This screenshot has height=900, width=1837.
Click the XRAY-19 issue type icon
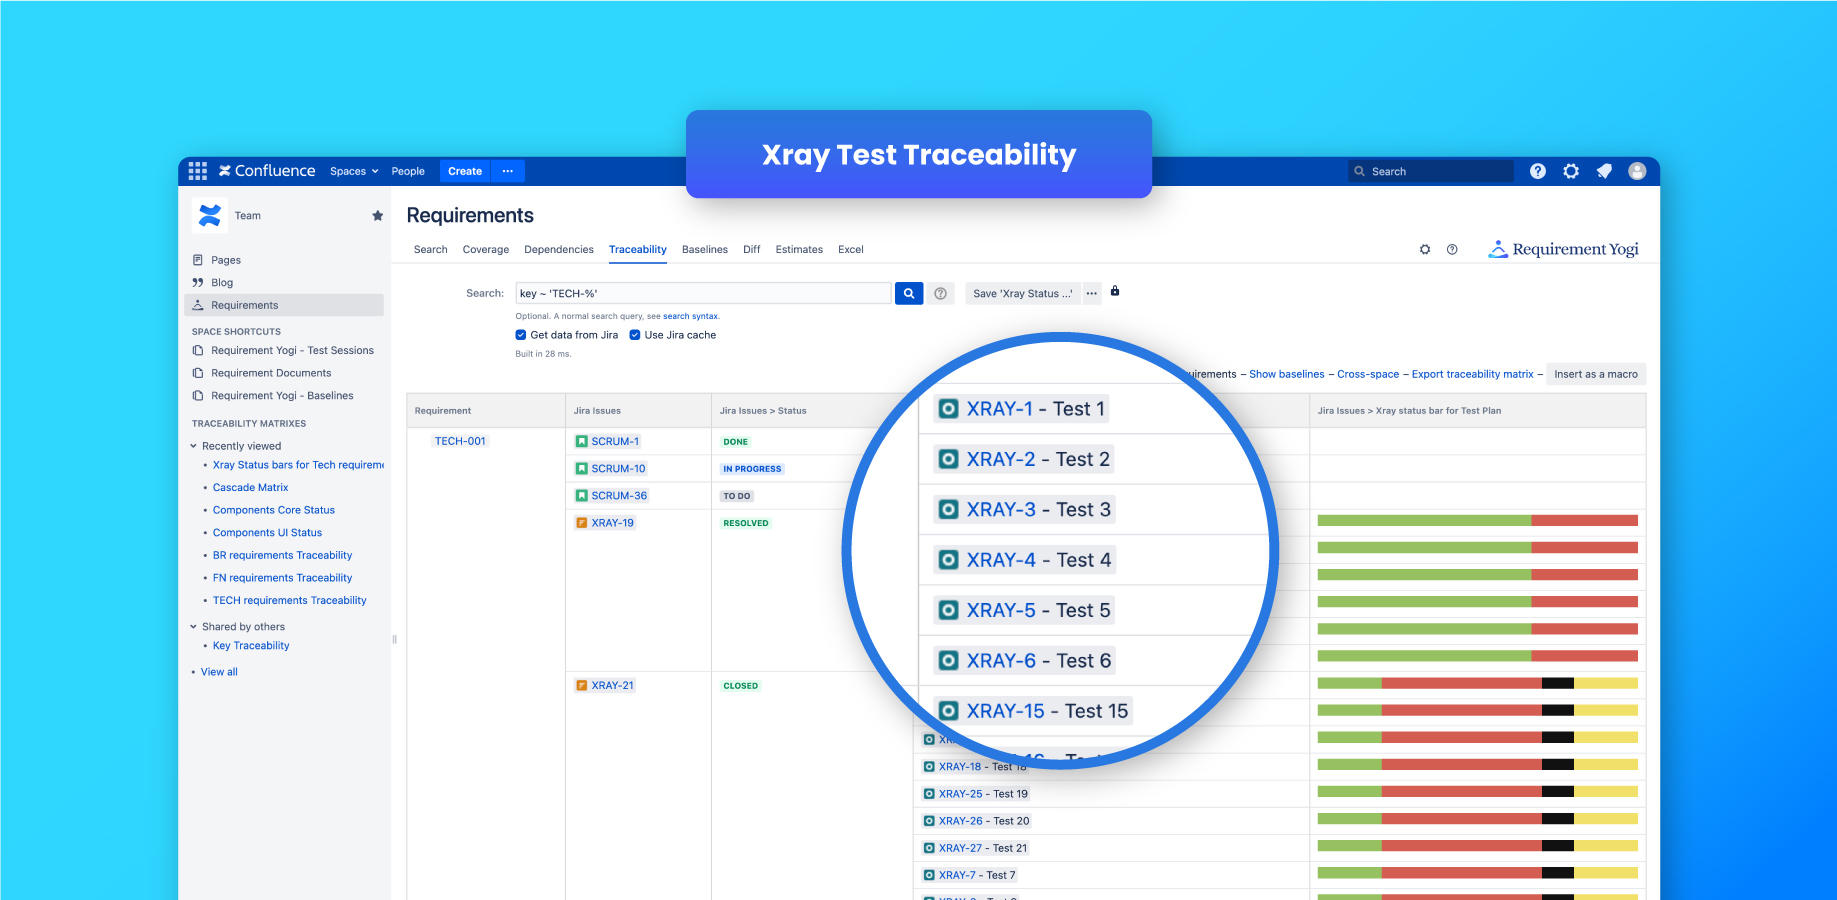pyautogui.click(x=581, y=522)
